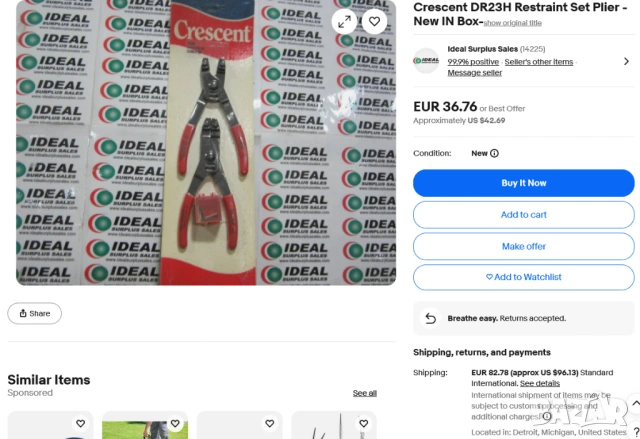Add item to Watchlist
The image size is (640, 439).
tap(524, 277)
